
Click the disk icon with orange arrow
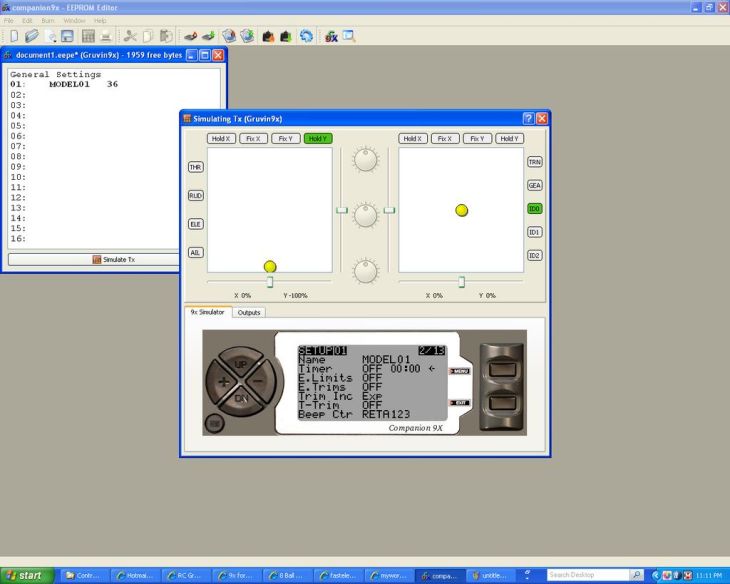(229, 36)
